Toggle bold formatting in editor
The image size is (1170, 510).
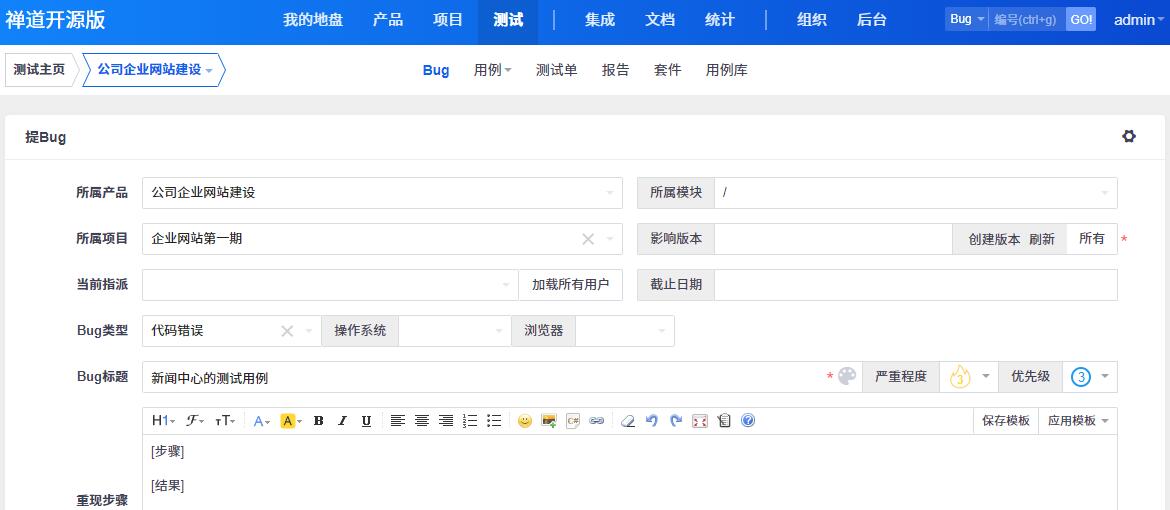[318, 421]
